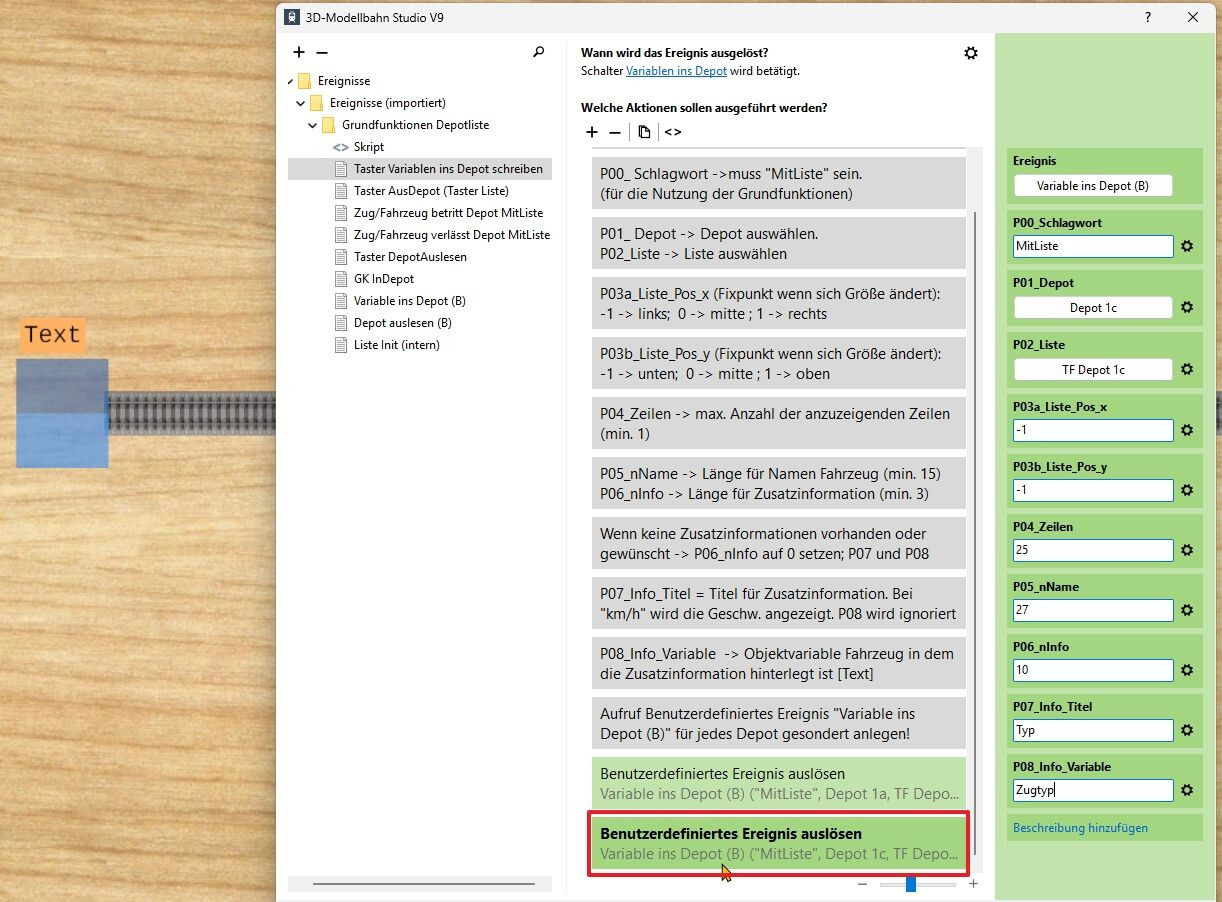
Task: Click the Depot 1c selection button
Action: pyautogui.click(x=1093, y=308)
